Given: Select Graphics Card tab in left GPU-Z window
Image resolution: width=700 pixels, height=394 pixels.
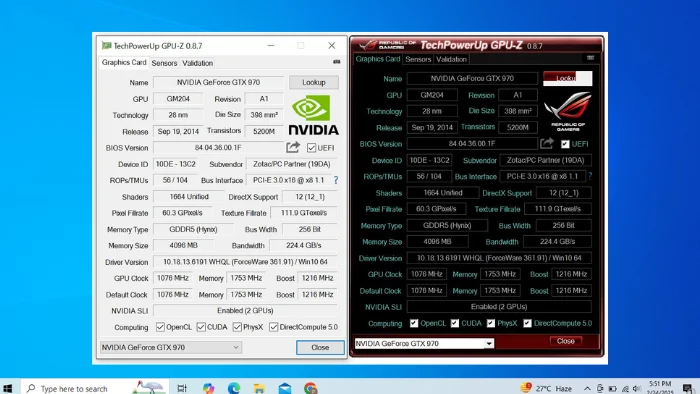Looking at the screenshot, I should [x=124, y=62].
